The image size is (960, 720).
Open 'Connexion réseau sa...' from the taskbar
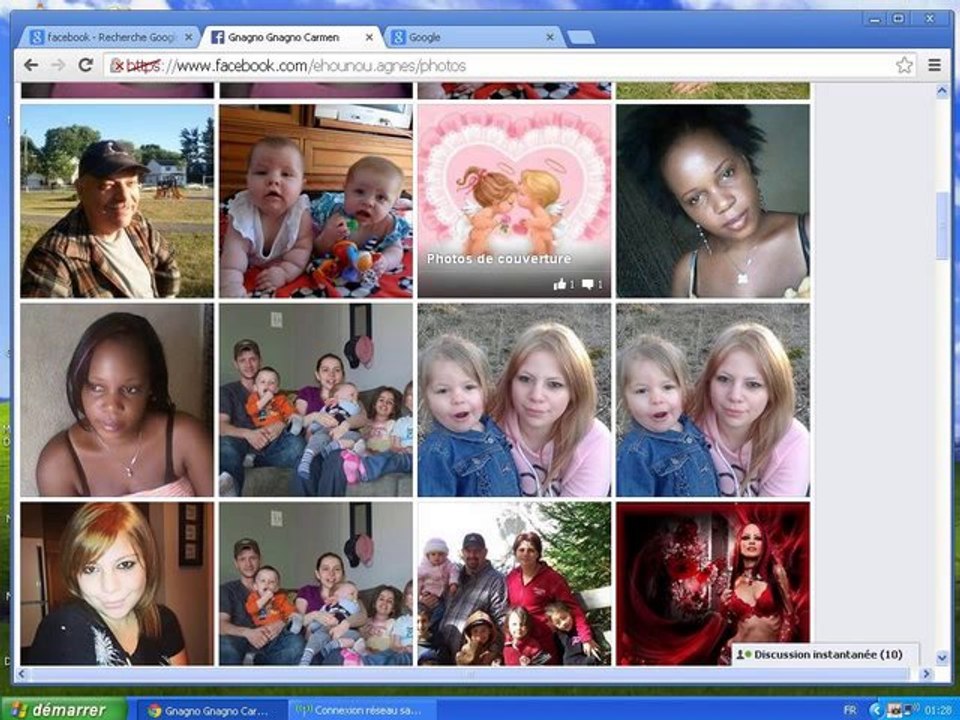[x=360, y=711]
